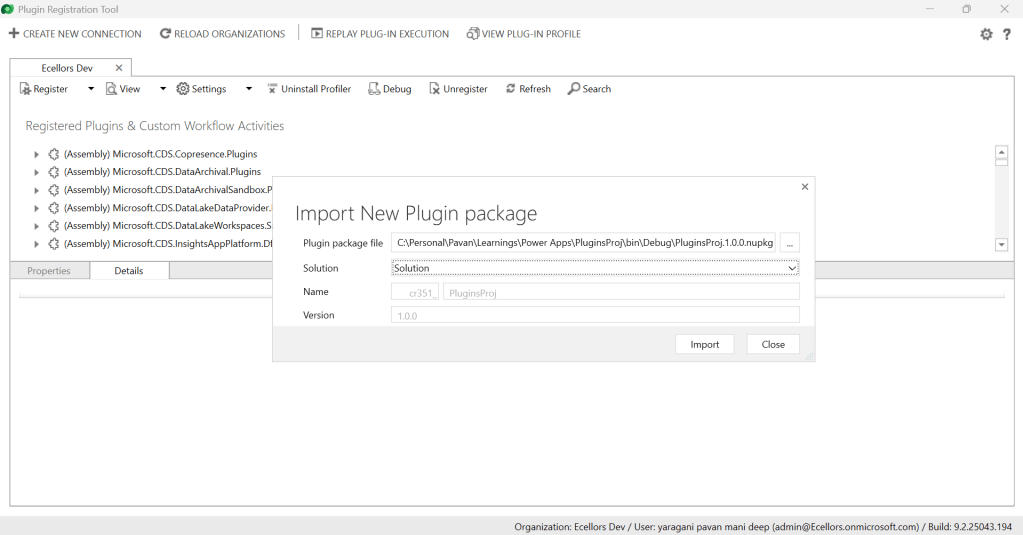Image resolution: width=1023 pixels, height=535 pixels.
Task: Switch to the Properties tab
Action: (49, 271)
